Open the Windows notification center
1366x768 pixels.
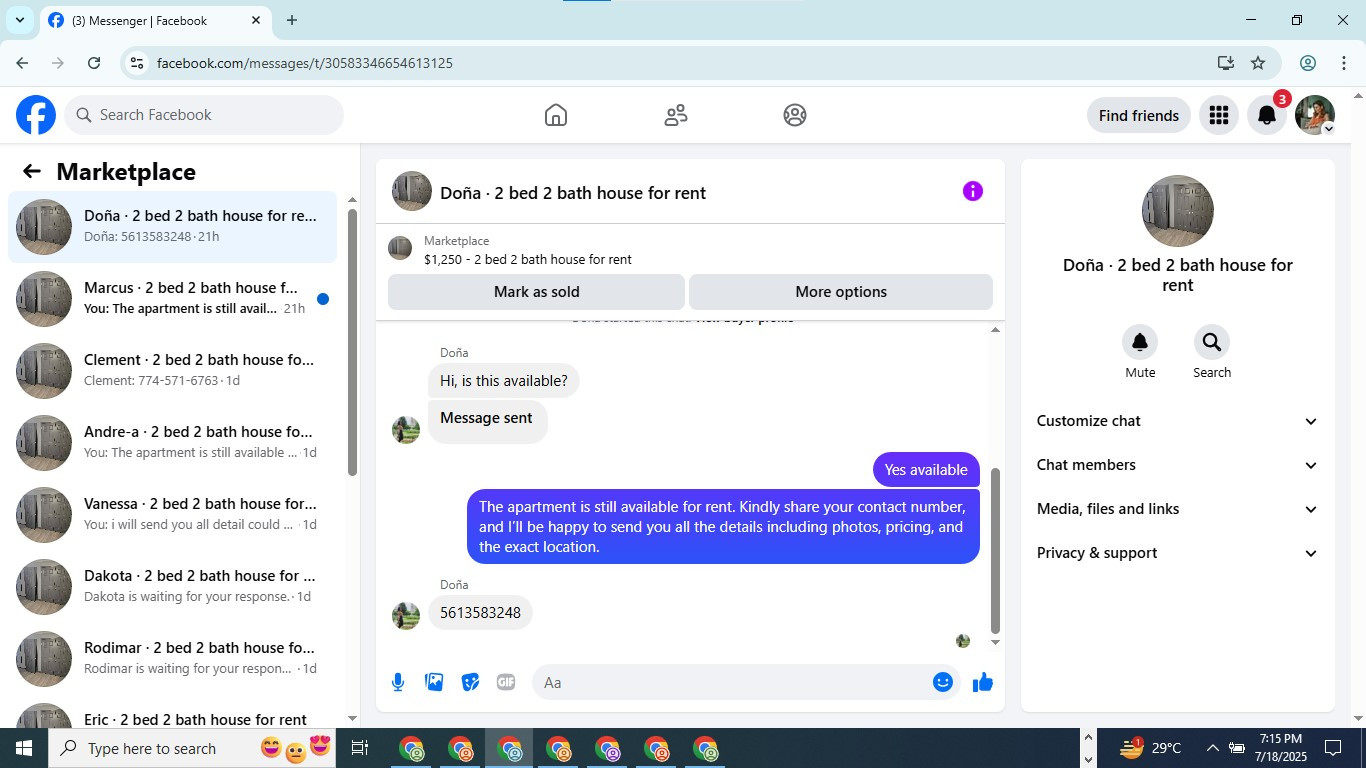(1333, 748)
